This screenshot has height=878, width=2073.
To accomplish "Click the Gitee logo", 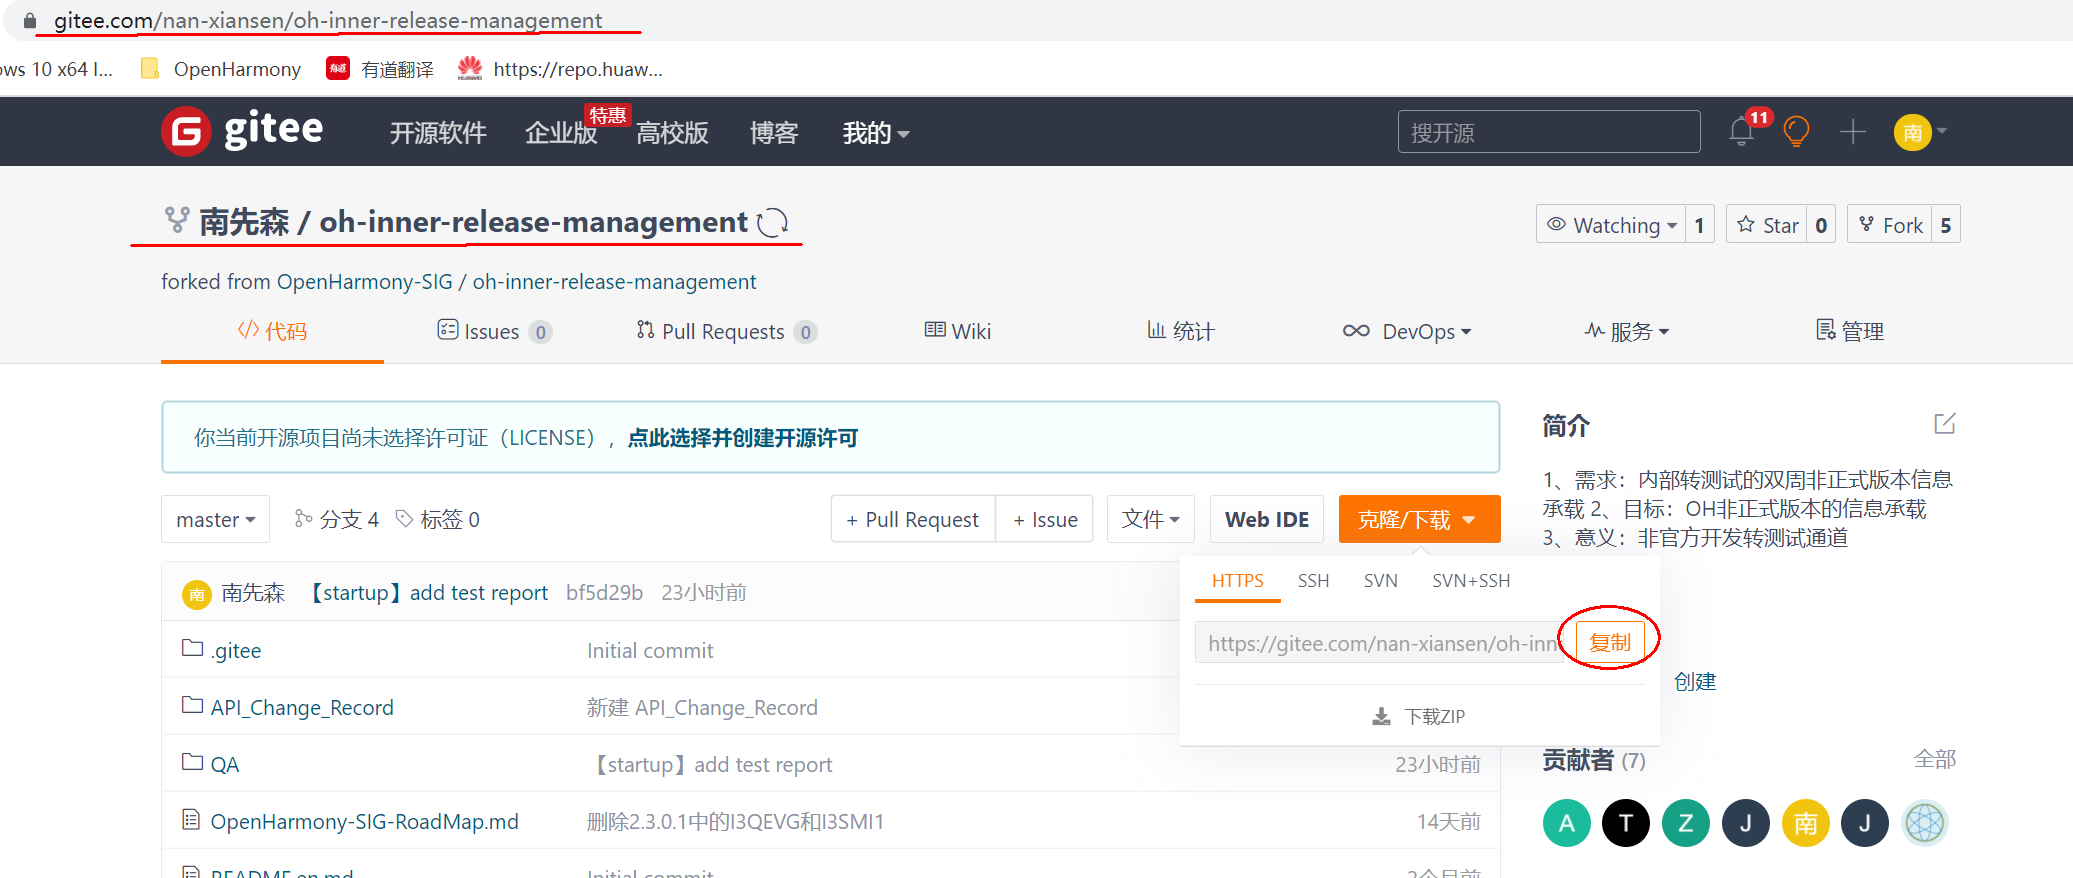I will (x=242, y=131).
